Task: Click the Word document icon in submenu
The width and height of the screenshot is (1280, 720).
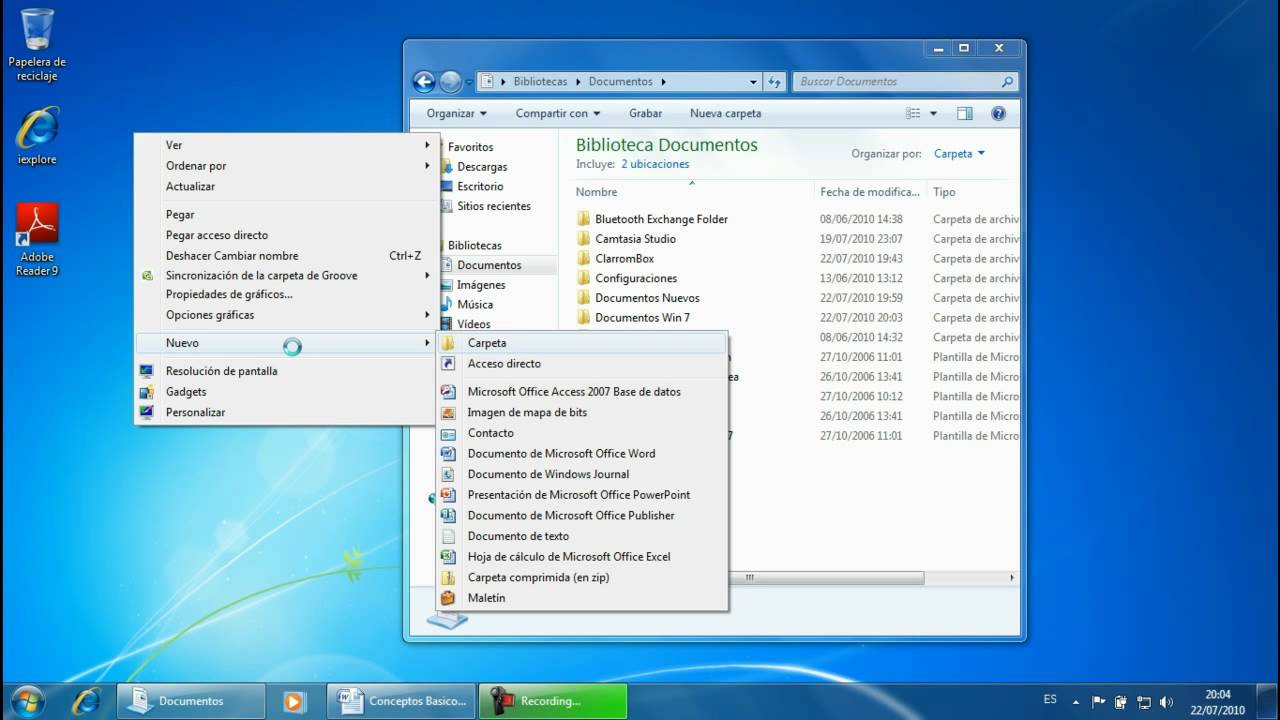Action: click(449, 454)
